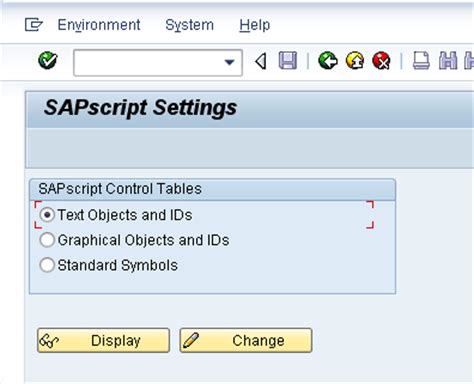Select Text Objects and IDs radio button
This screenshot has width=474, height=384.
[x=47, y=215]
